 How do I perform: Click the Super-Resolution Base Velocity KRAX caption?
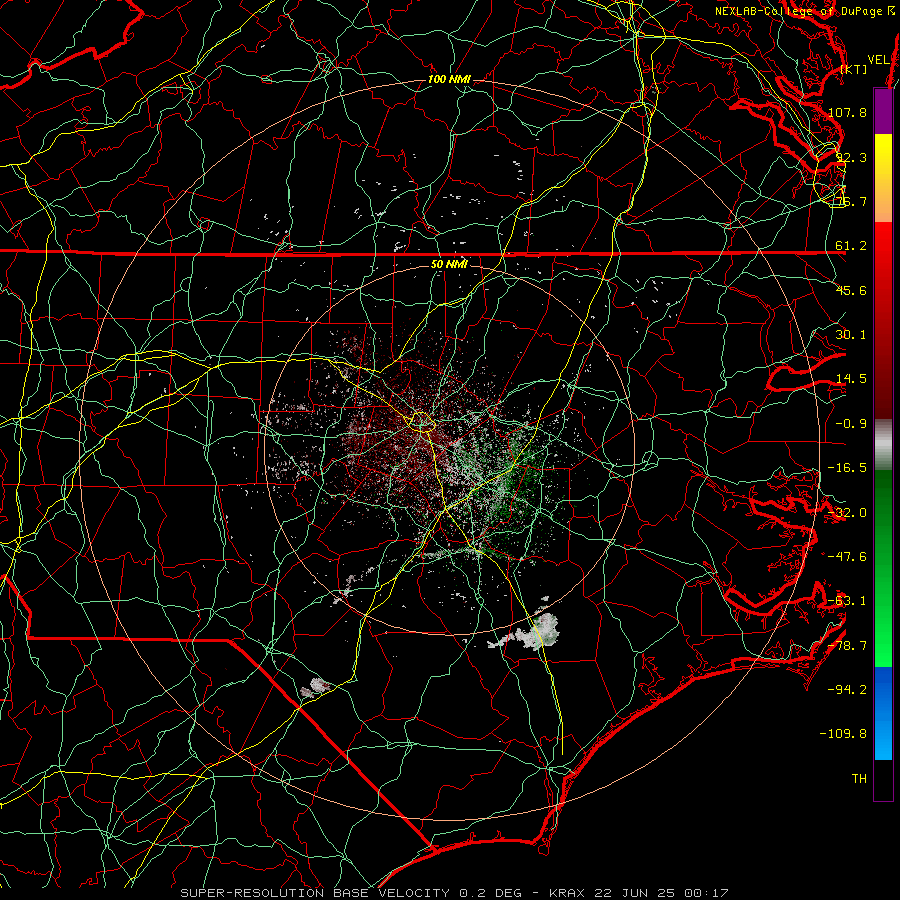(x=455, y=893)
